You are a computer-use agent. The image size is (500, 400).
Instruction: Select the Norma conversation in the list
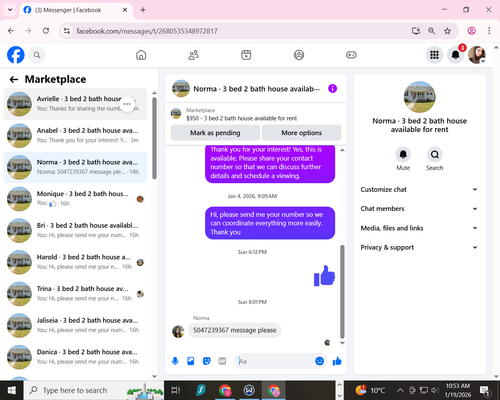click(75, 167)
